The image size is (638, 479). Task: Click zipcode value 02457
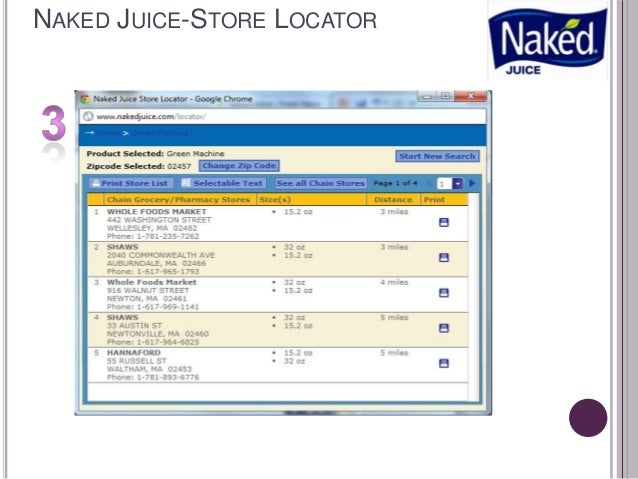179,166
